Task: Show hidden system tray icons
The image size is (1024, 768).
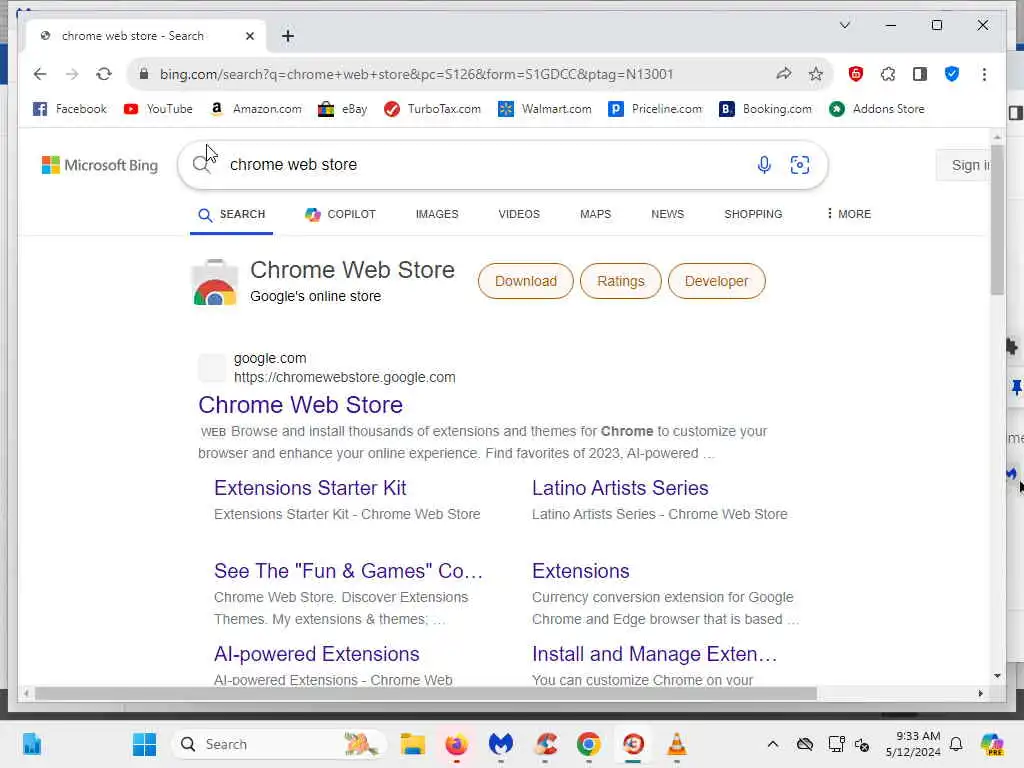Action: (x=773, y=744)
